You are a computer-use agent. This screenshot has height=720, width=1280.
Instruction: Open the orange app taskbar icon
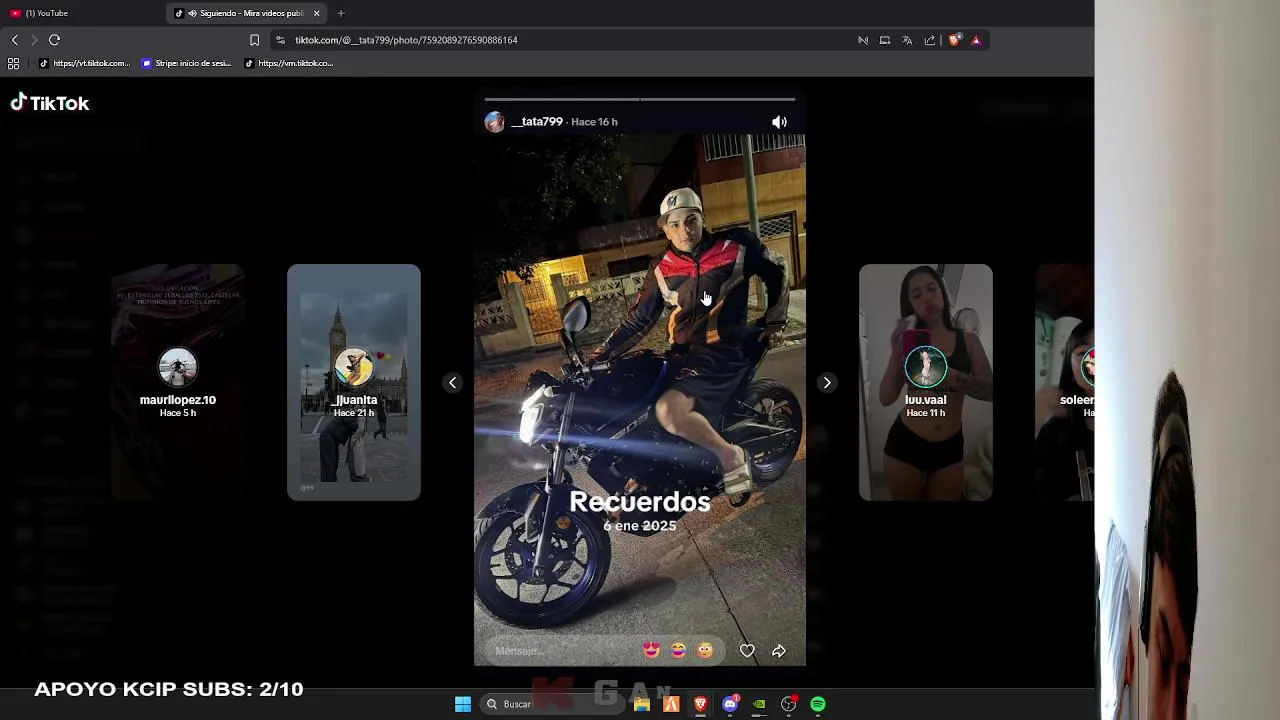pyautogui.click(x=671, y=704)
